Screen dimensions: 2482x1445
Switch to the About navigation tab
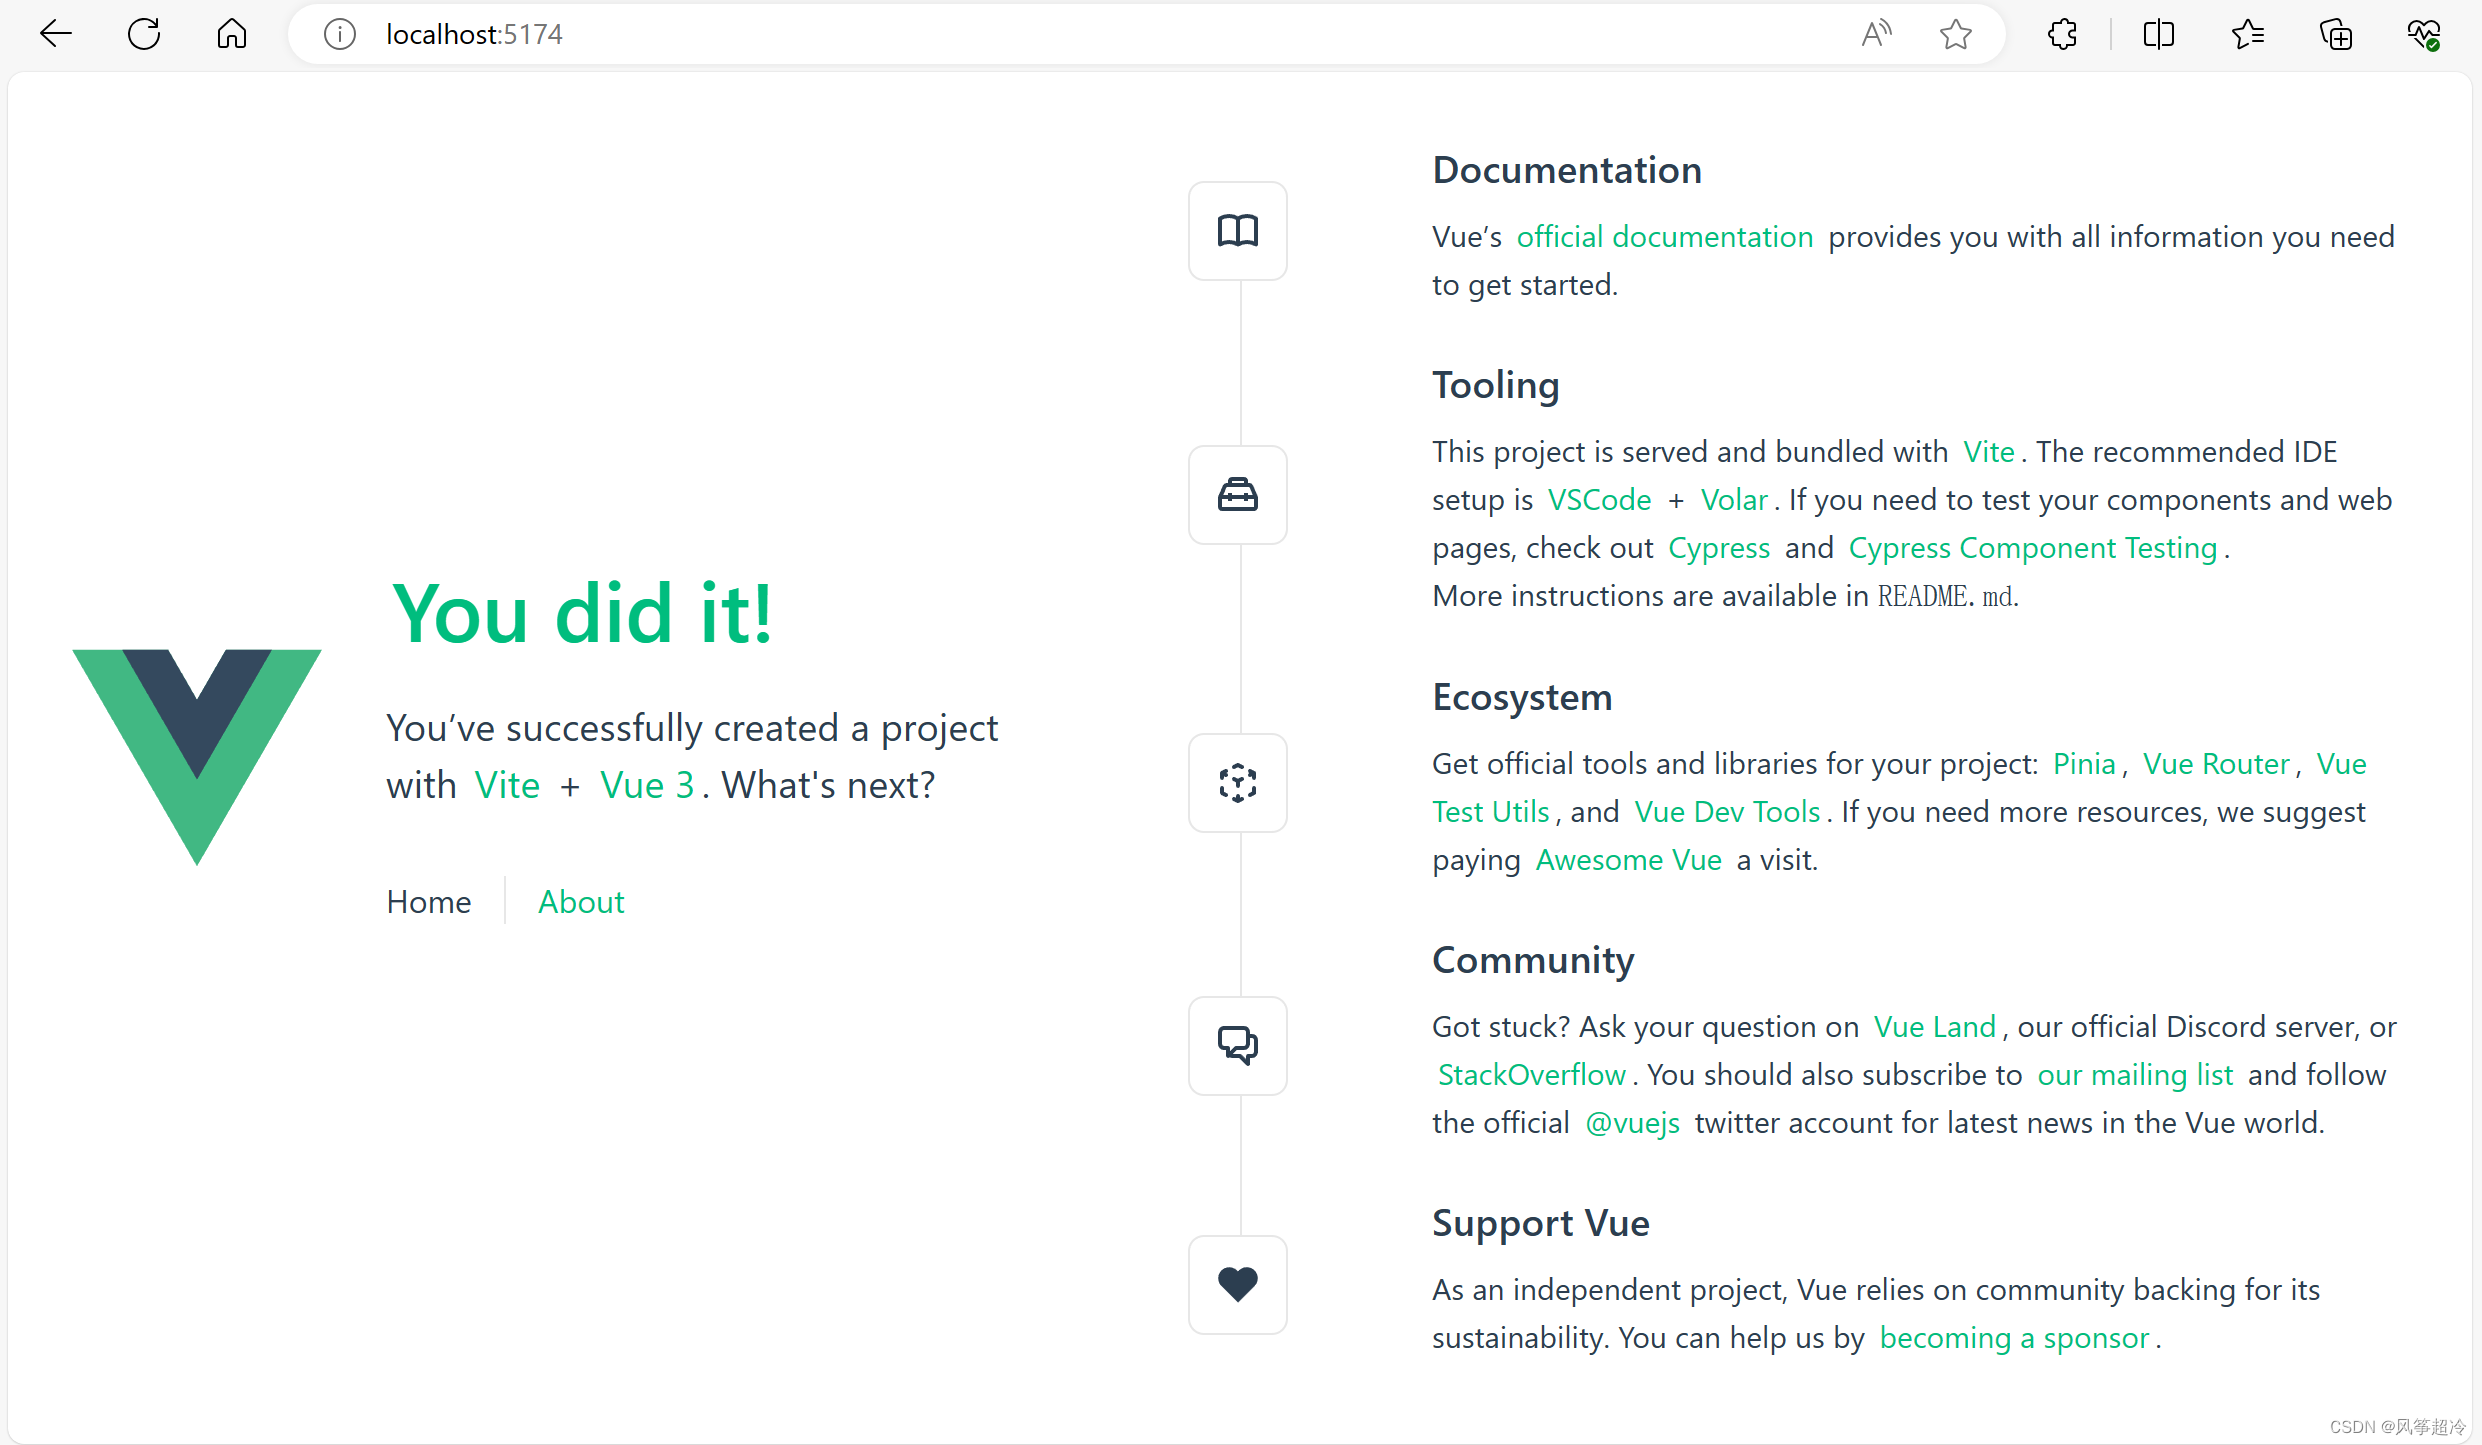click(x=581, y=902)
